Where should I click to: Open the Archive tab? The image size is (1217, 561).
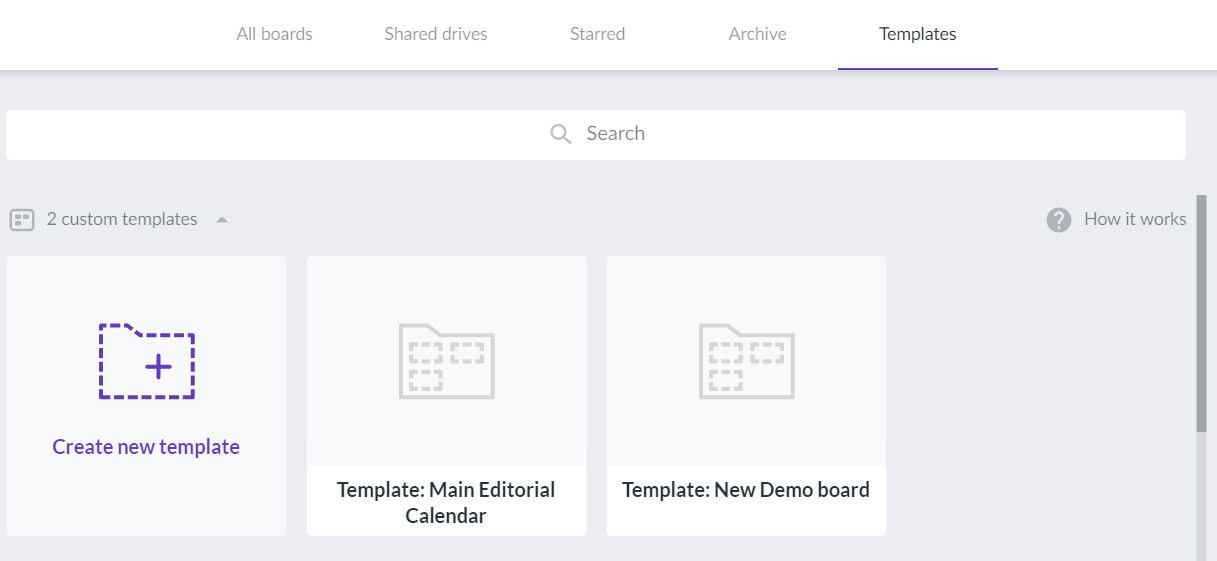click(758, 34)
